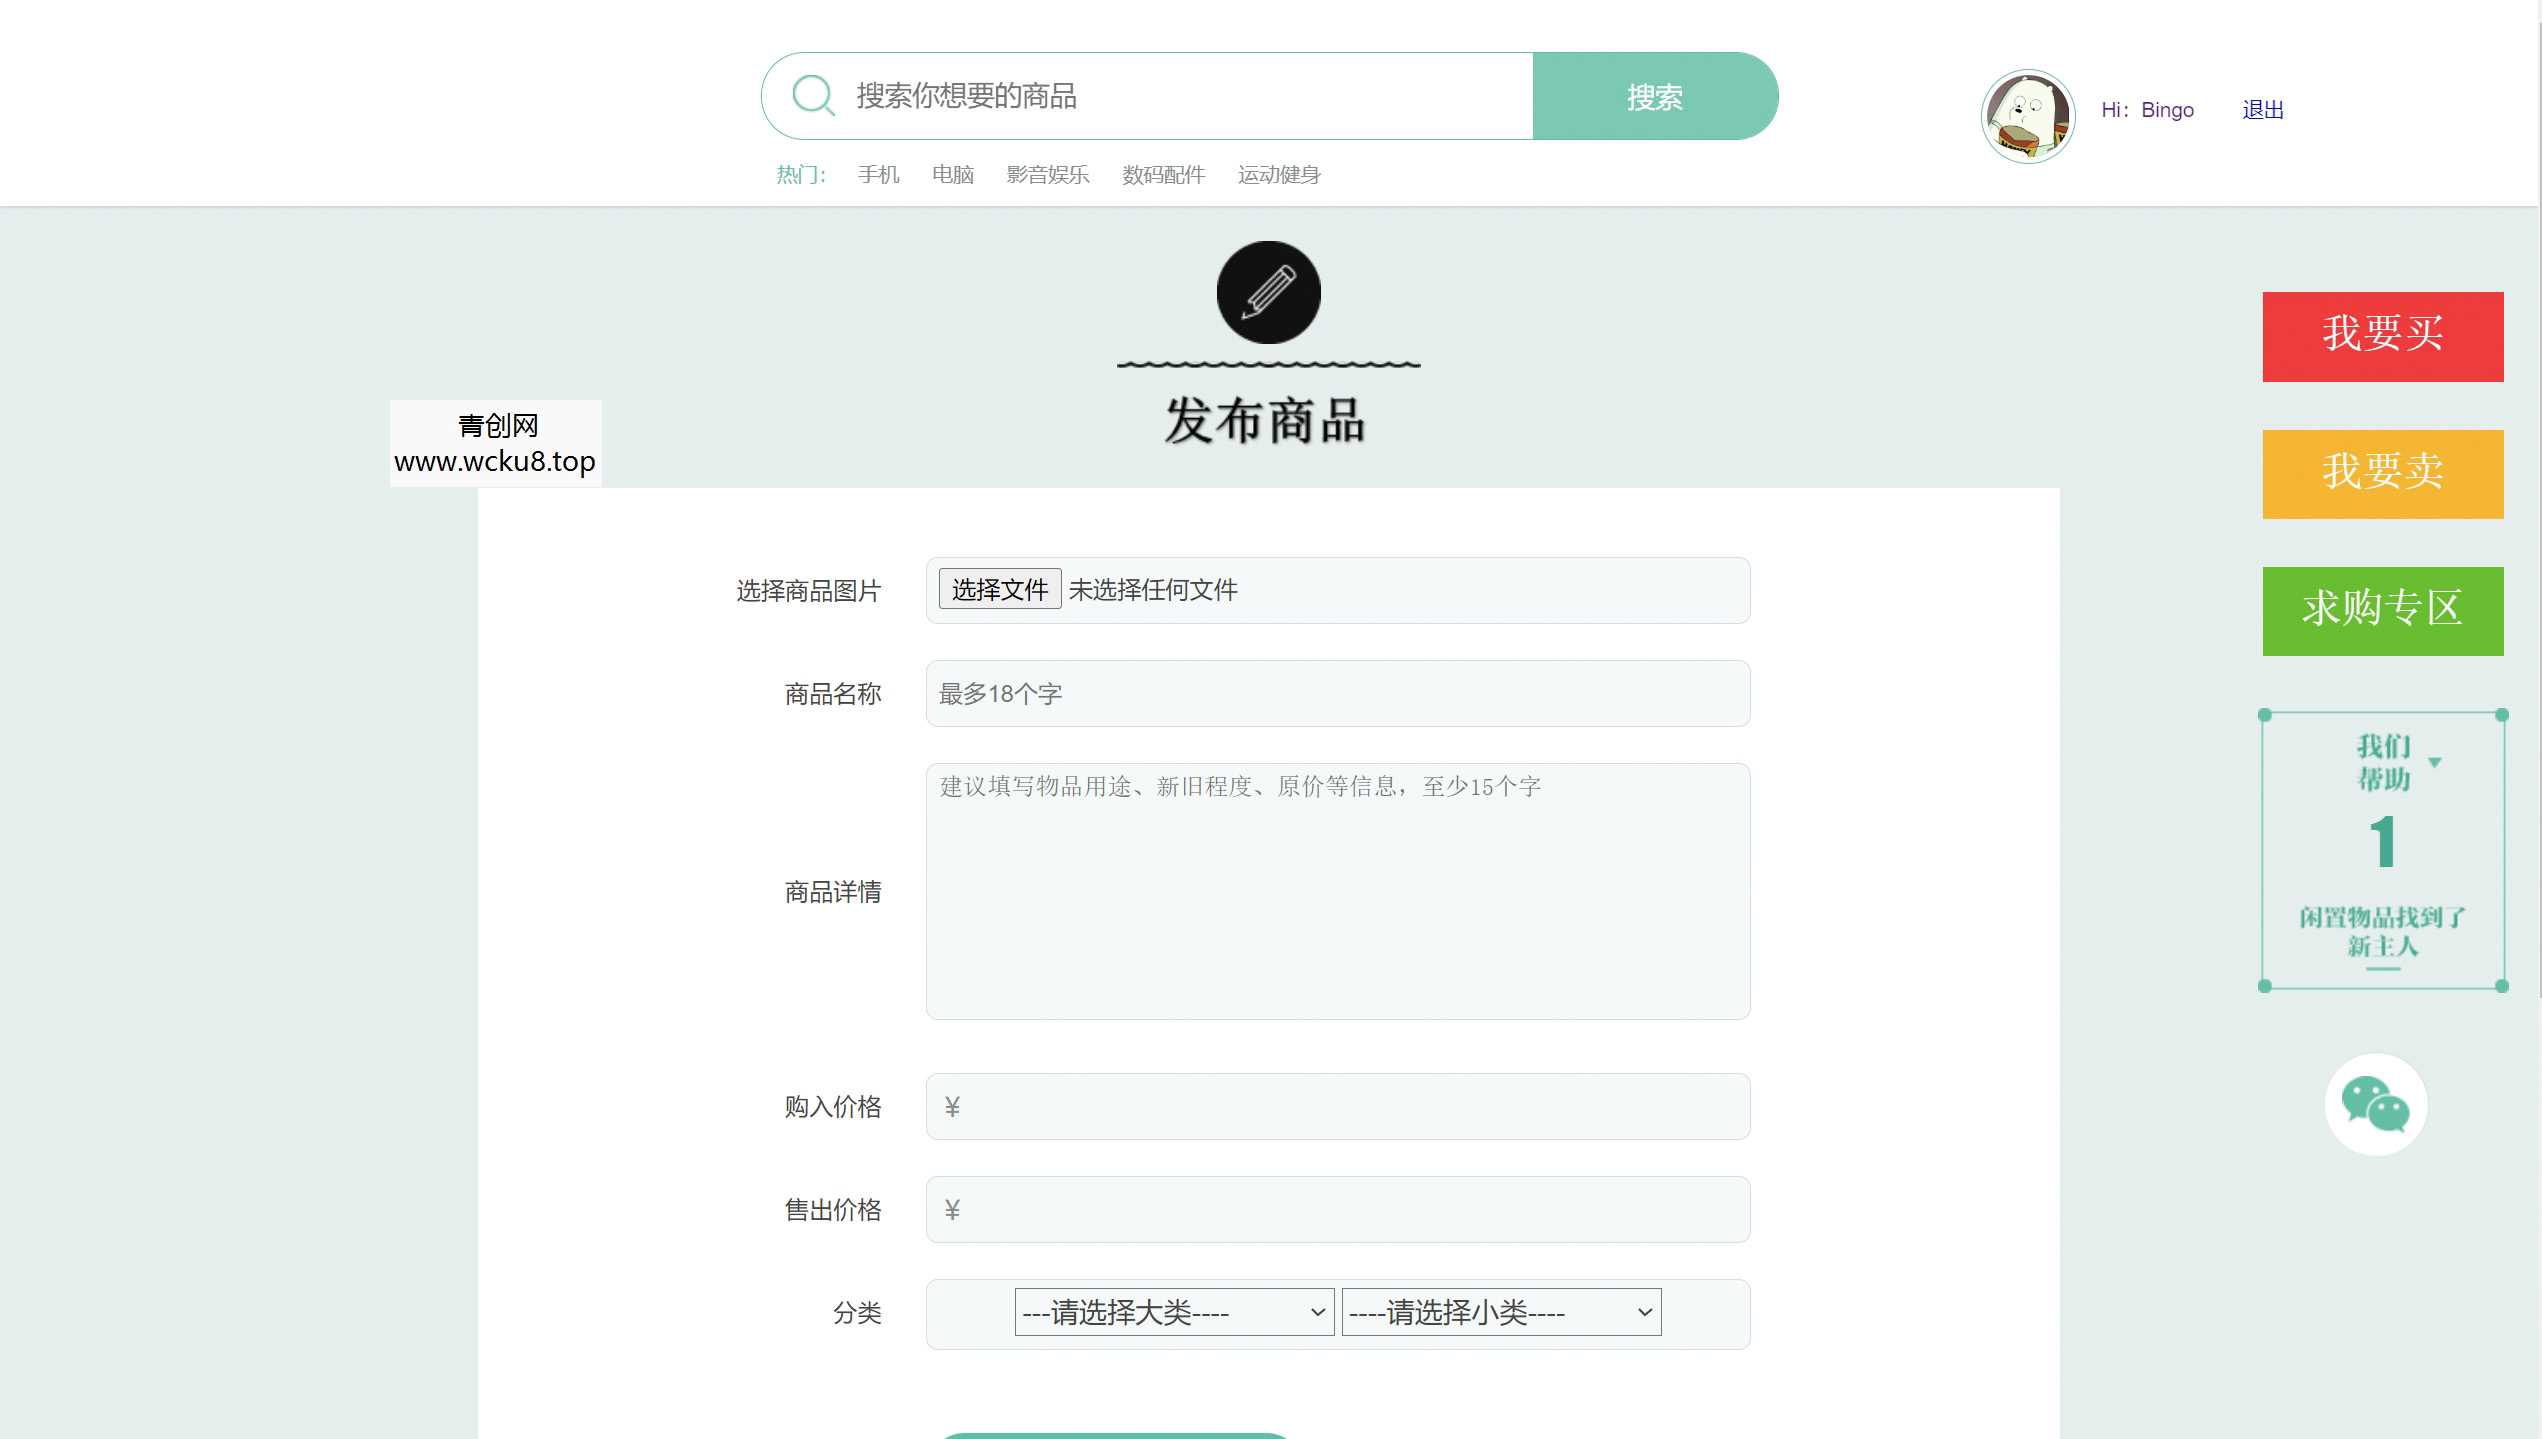
Task: Click the pencil publish icon above 发布商品
Action: click(1267, 292)
